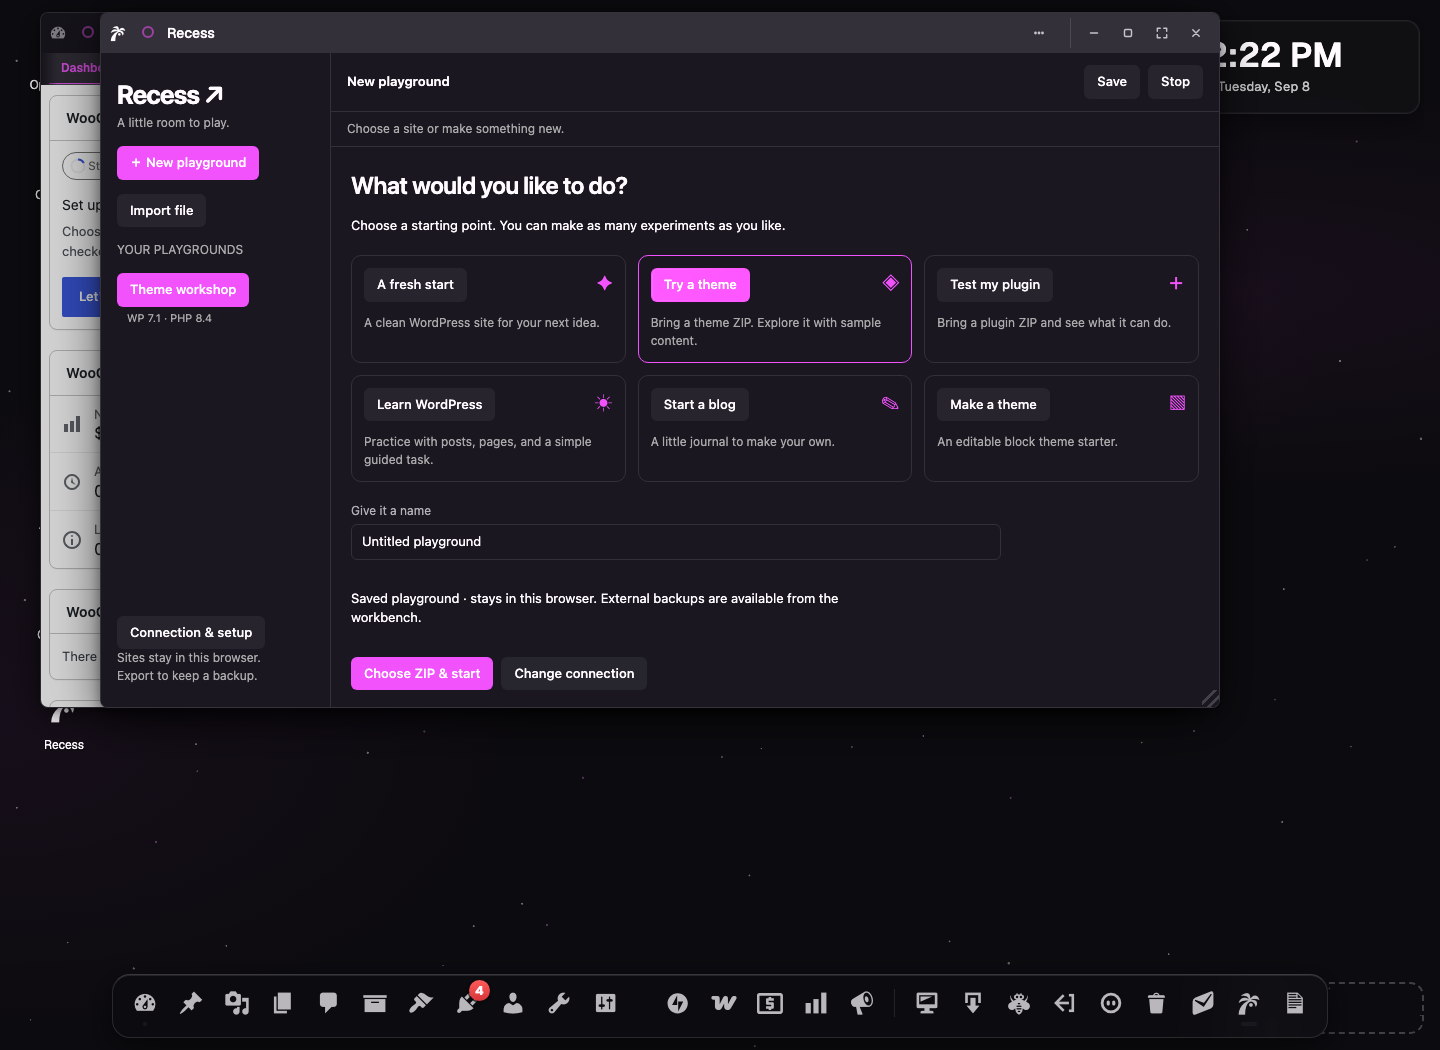Open the Marketing megaphone icon in the dock
Viewport: 1440px width, 1050px height.
(862, 1003)
